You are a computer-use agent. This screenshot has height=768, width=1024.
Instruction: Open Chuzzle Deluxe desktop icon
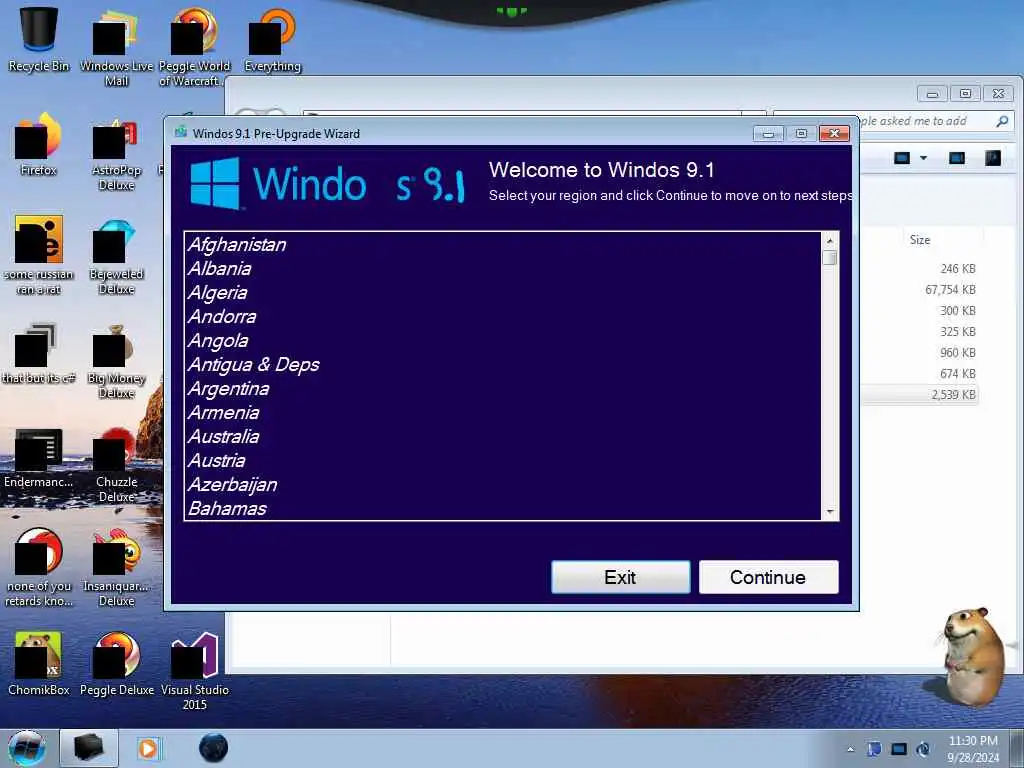(x=116, y=464)
